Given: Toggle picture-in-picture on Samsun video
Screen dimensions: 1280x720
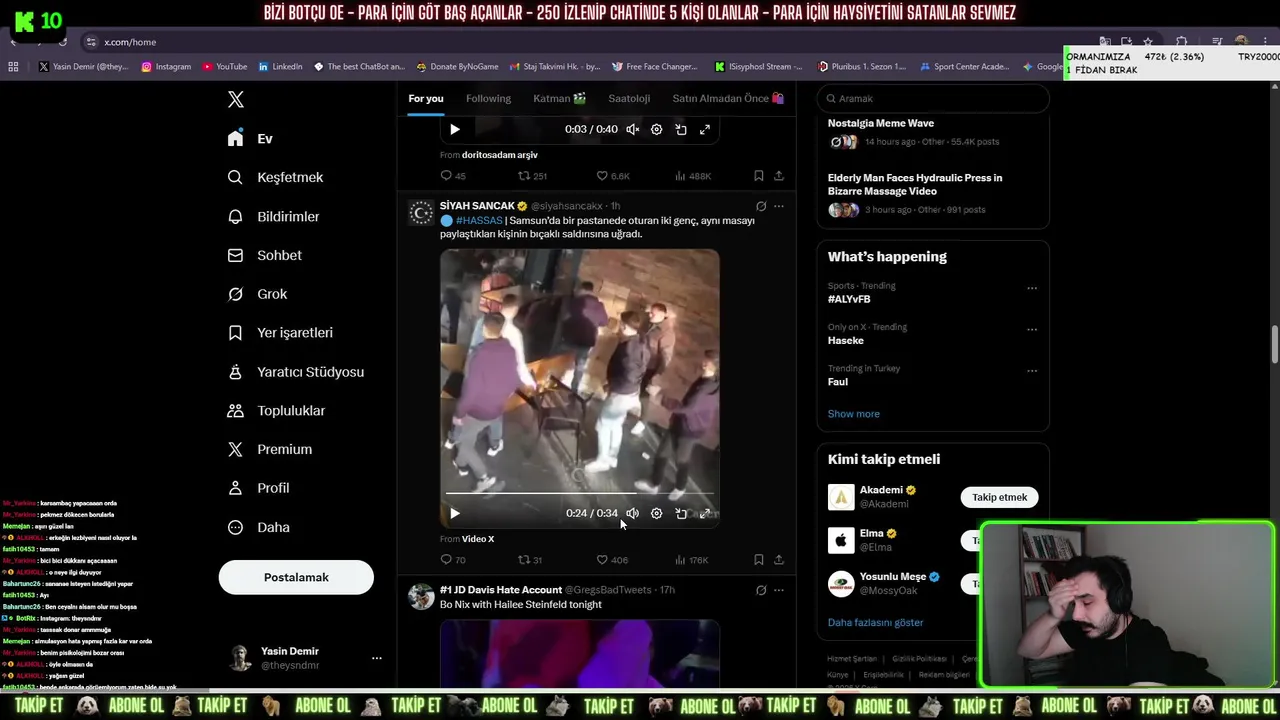Looking at the screenshot, I should coord(681,513).
